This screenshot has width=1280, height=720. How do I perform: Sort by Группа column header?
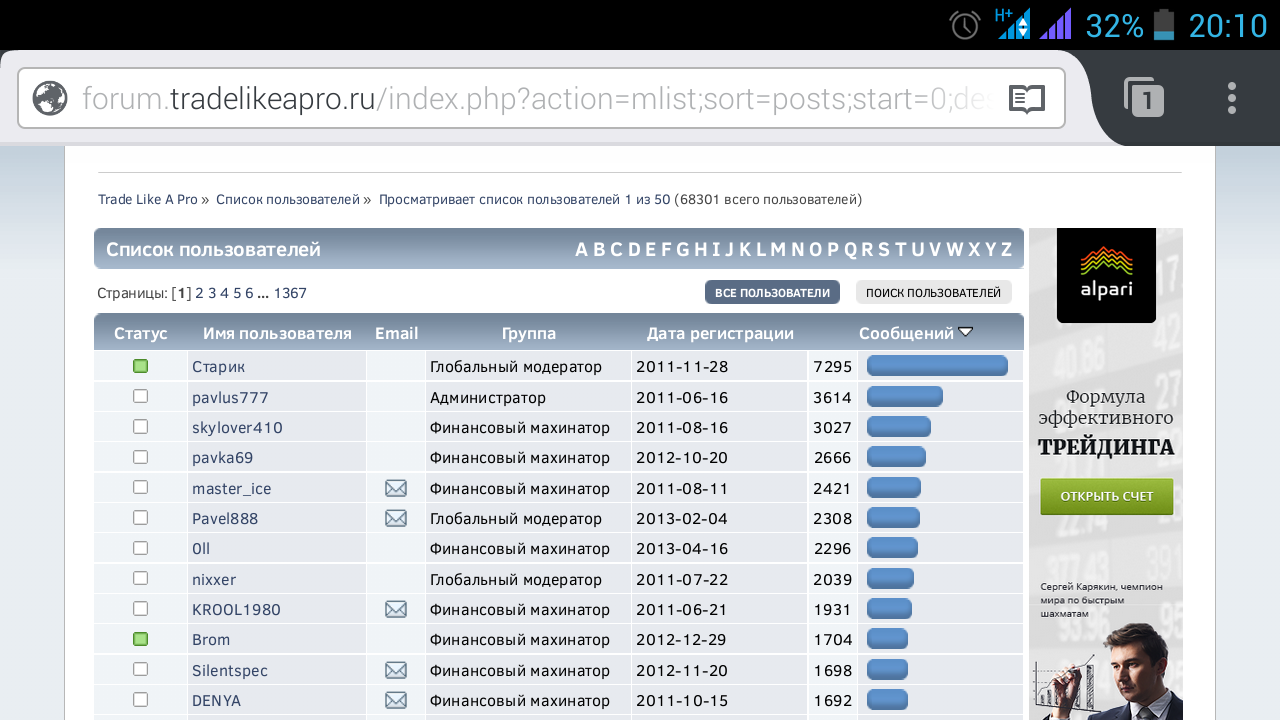(529, 333)
